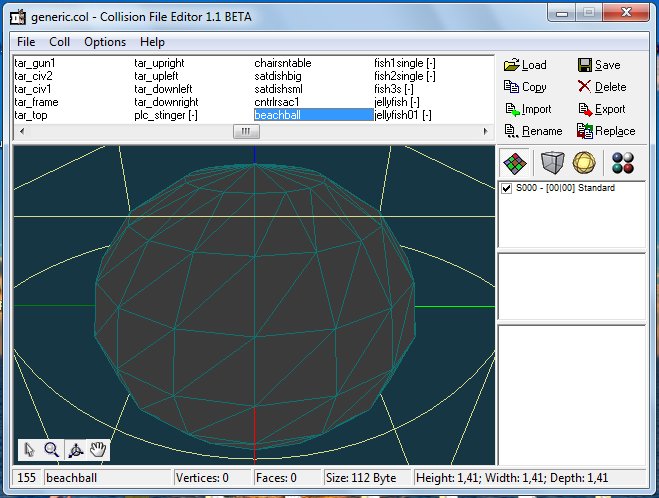Click the Save file button
The height and width of the screenshot is (498, 659).
point(599,65)
